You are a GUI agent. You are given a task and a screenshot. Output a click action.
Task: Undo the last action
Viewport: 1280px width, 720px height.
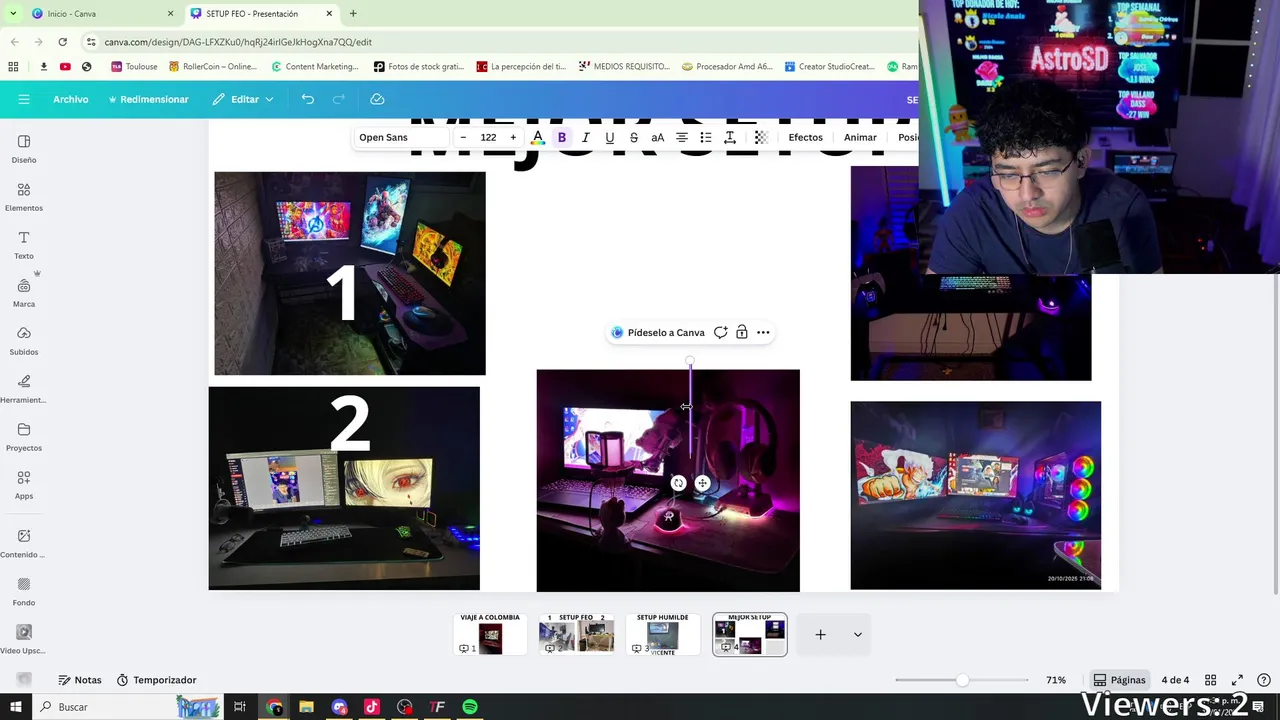coord(308,99)
